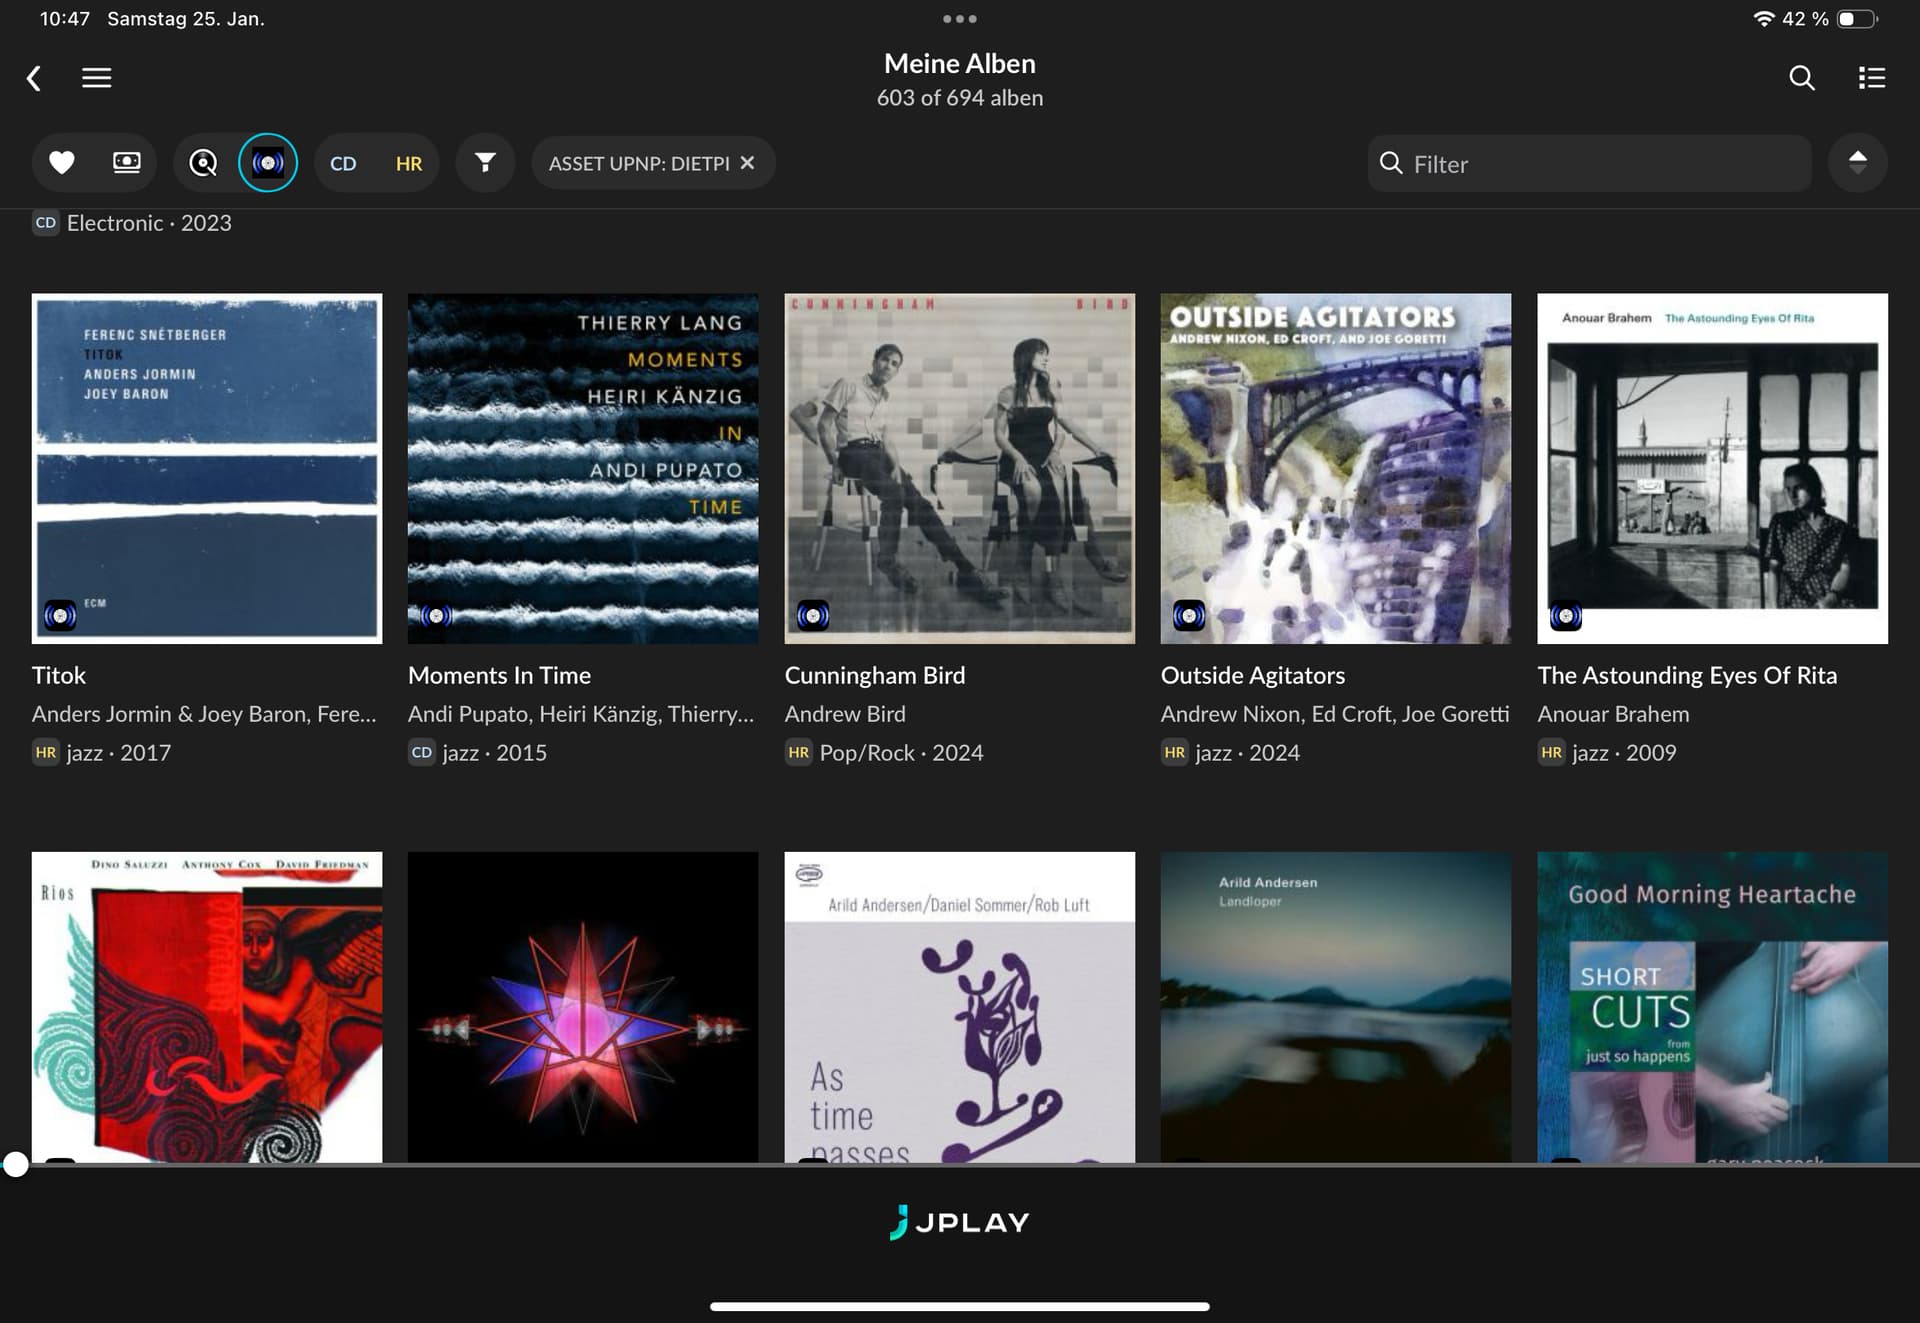The image size is (1920, 1323).
Task: Open artist Anouar Brahem
Action: (x=1613, y=714)
